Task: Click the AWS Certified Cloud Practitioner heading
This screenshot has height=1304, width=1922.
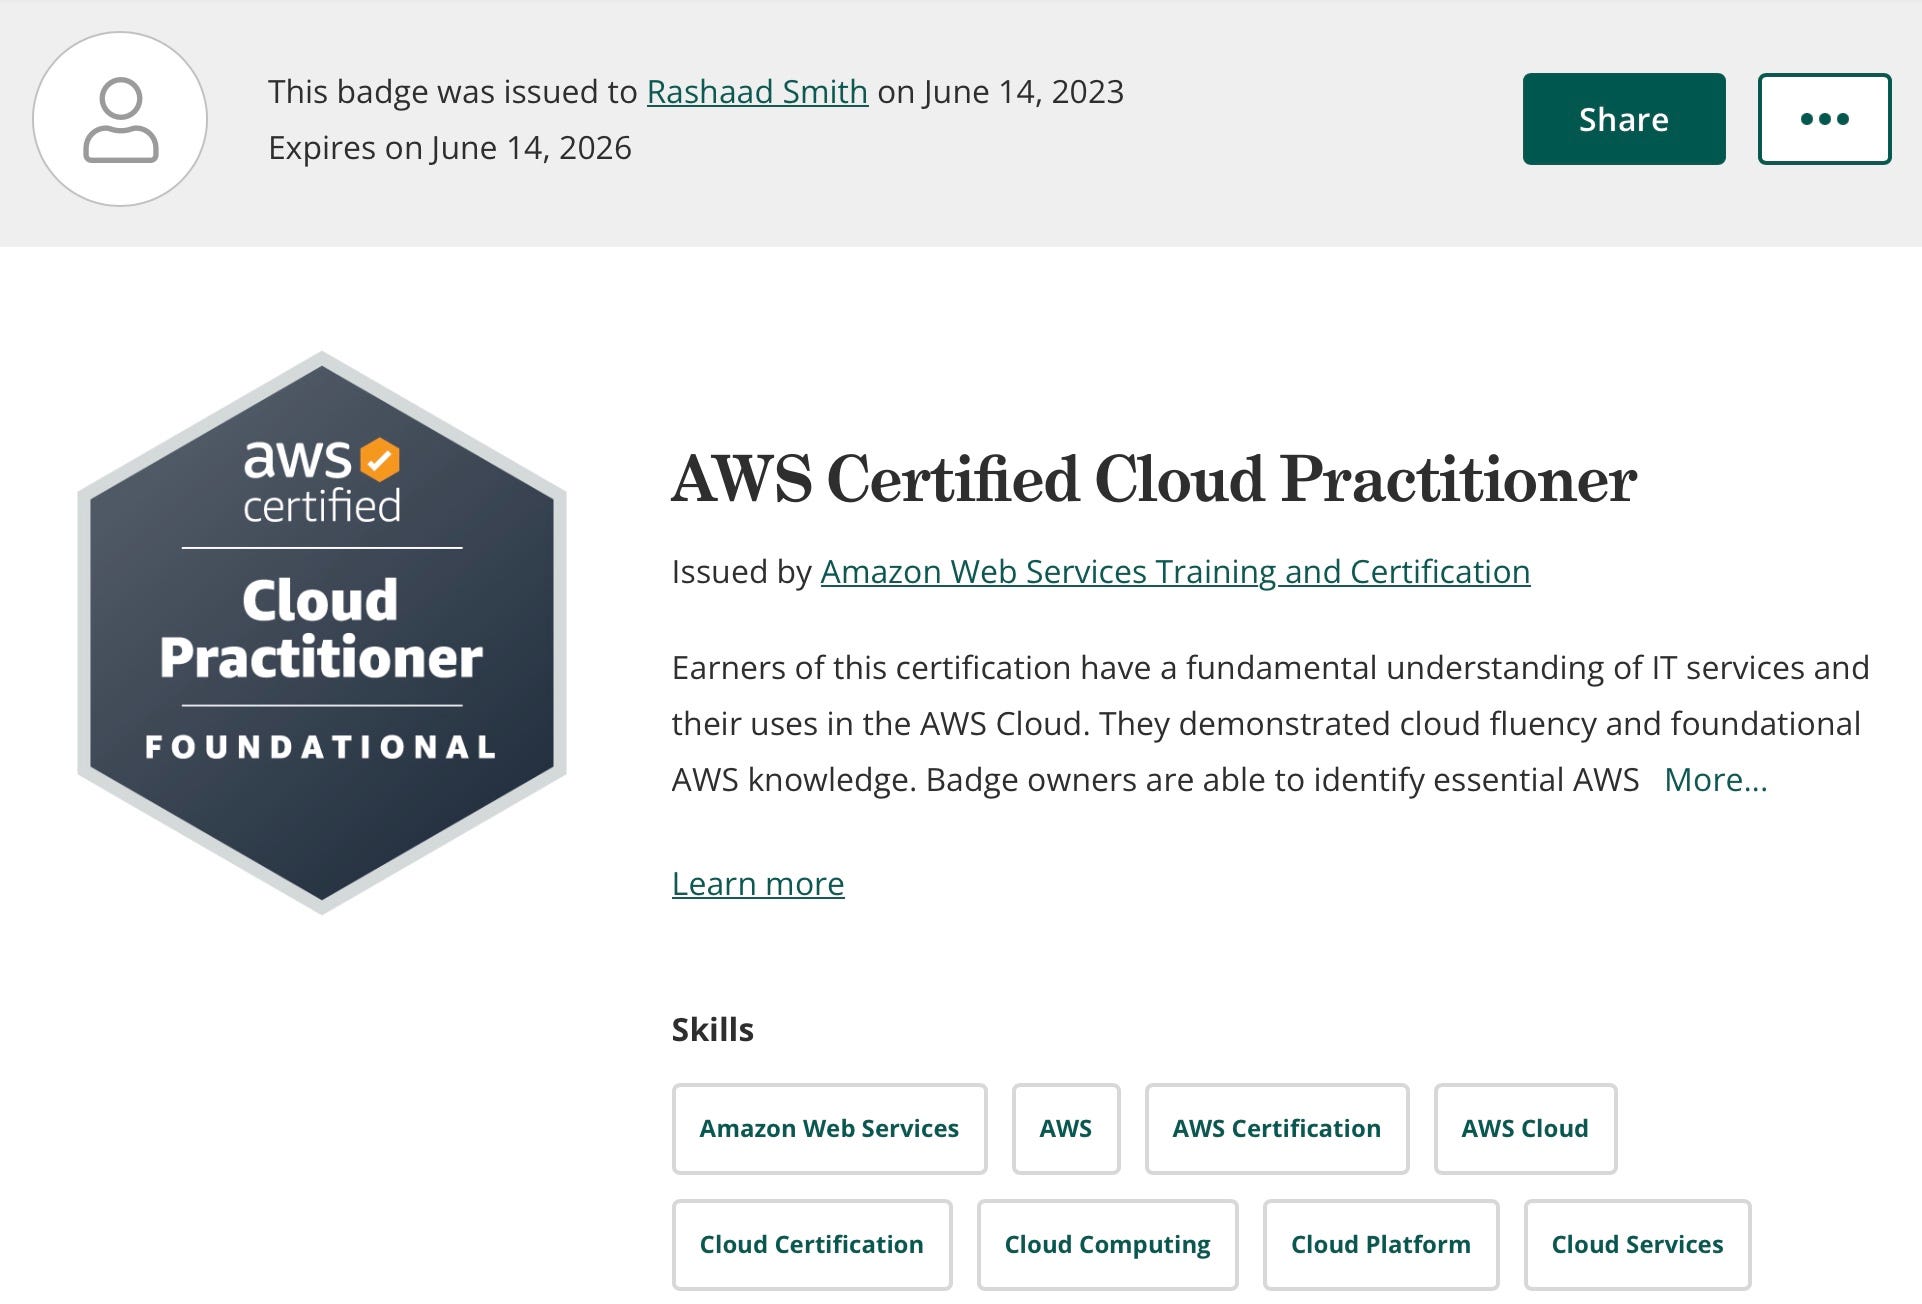Action: [1153, 479]
